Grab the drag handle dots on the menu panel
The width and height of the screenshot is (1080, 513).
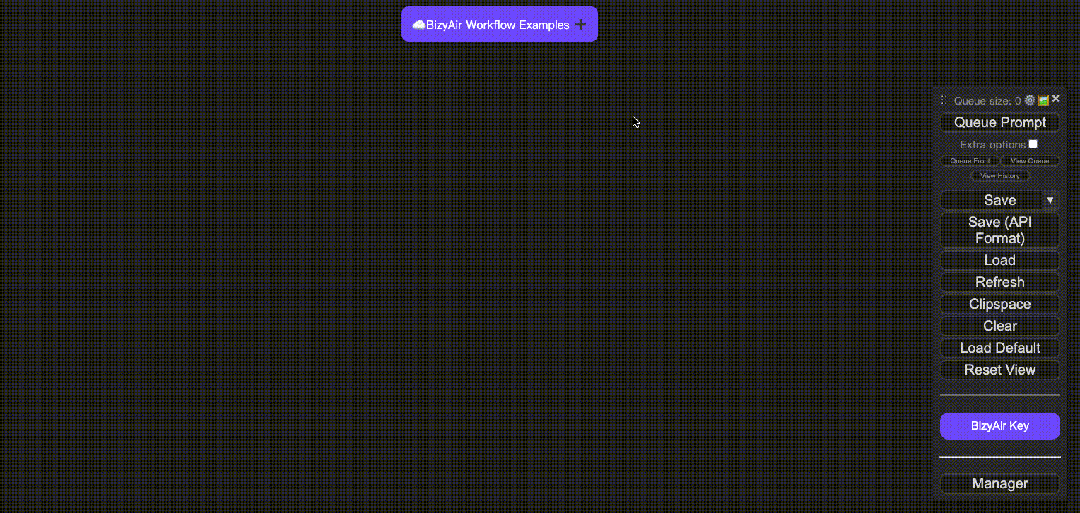point(942,100)
